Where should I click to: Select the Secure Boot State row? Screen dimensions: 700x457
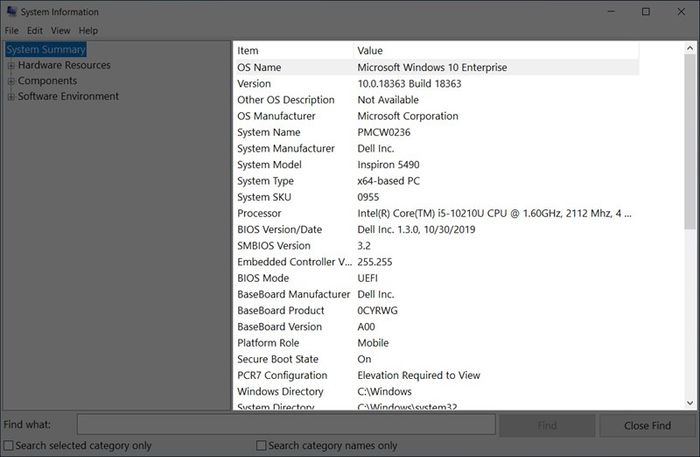436,359
